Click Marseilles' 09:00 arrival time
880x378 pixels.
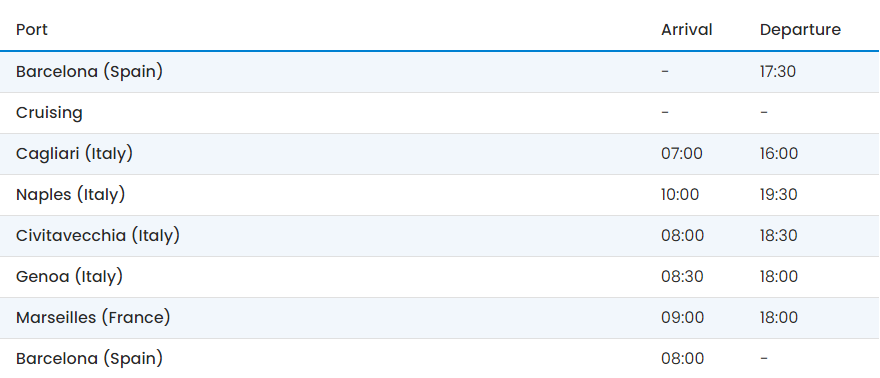[682, 317]
